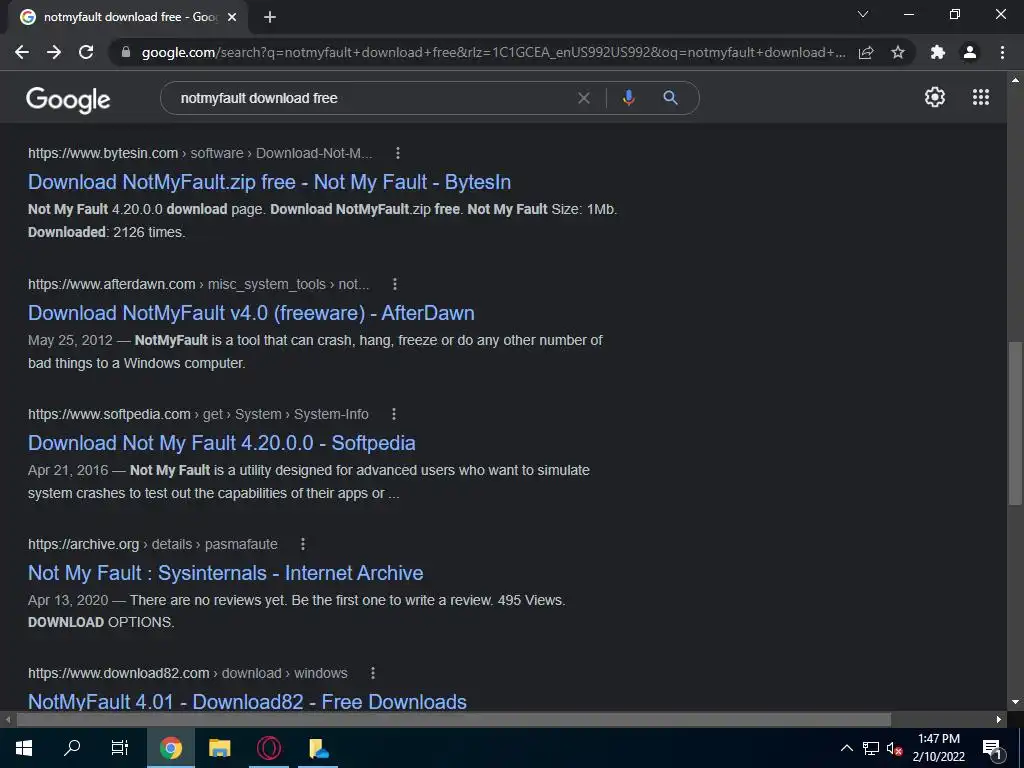
Task: Open NotMyFault 4.01 Download82 link
Action: pyautogui.click(x=248, y=702)
